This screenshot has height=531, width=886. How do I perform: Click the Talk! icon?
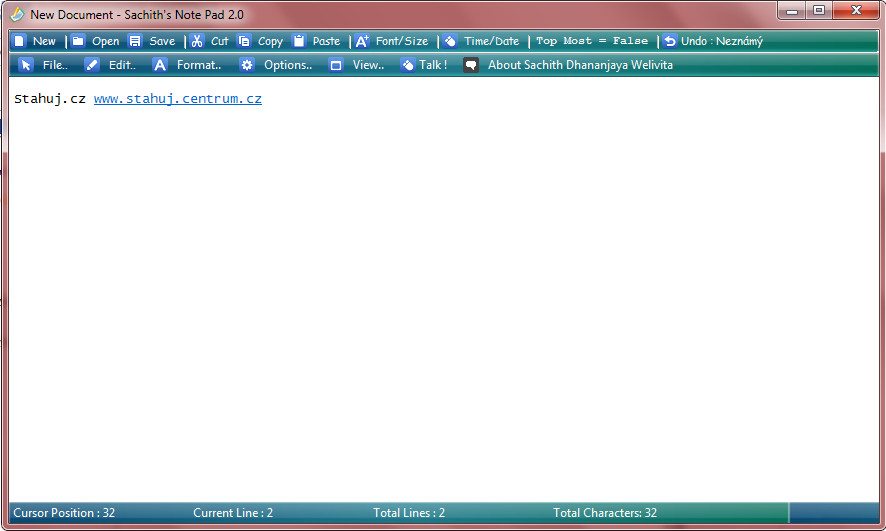(x=407, y=65)
